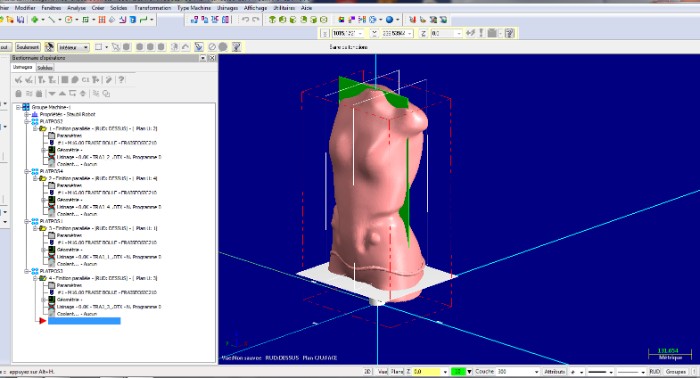Click the first green isometric view icon
This screenshot has height=378, width=700.
click(272, 20)
